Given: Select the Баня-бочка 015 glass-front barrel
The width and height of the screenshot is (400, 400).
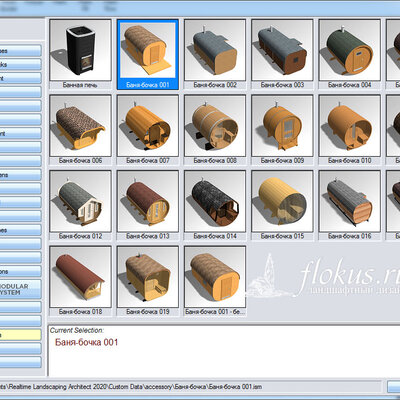Looking at the screenshot, I should 282,205.
